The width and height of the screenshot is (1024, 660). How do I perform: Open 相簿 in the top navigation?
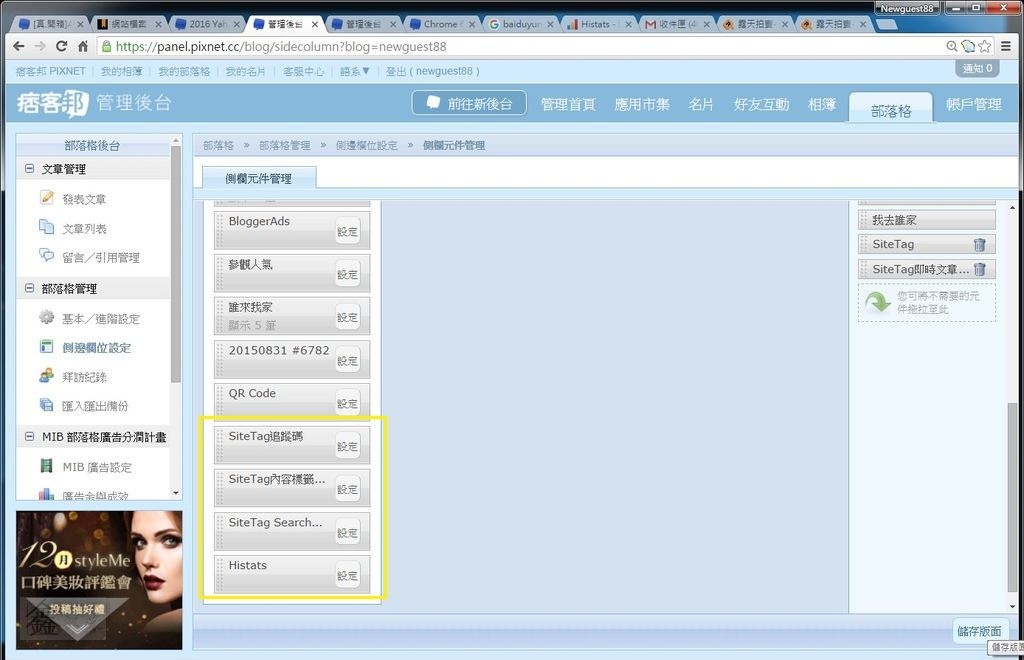[822, 104]
